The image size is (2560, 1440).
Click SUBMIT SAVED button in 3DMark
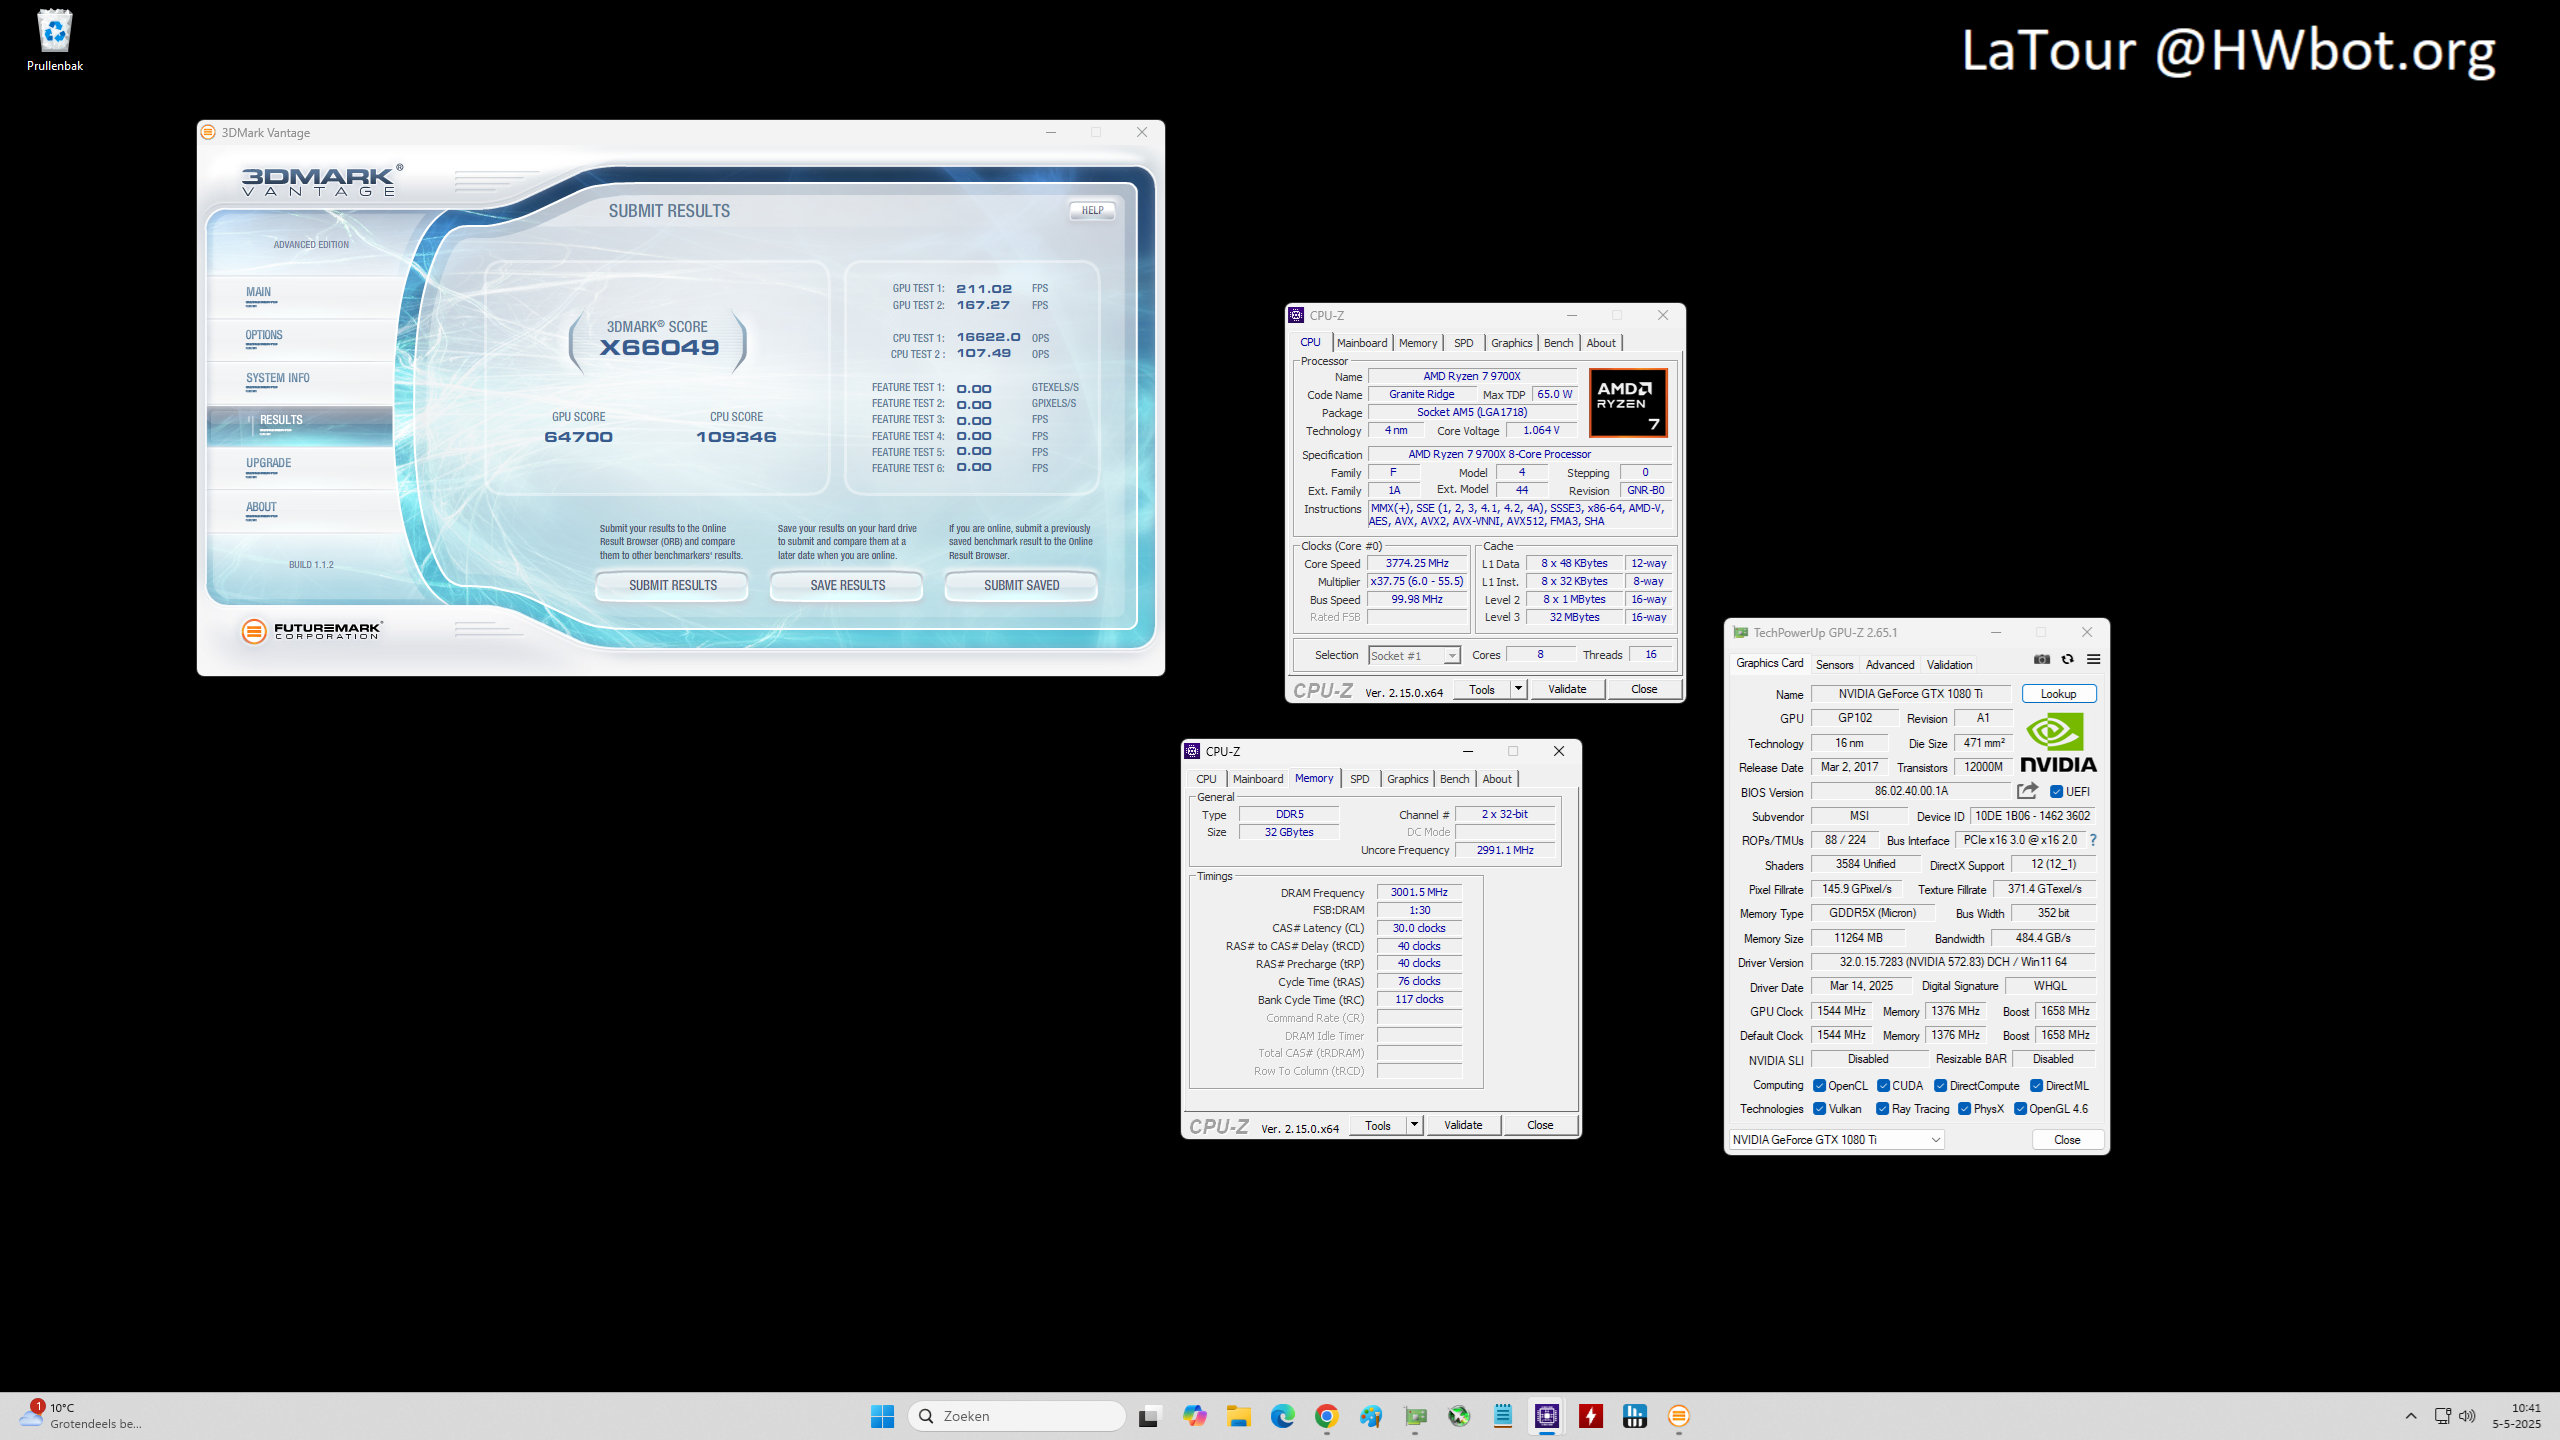1021,586
